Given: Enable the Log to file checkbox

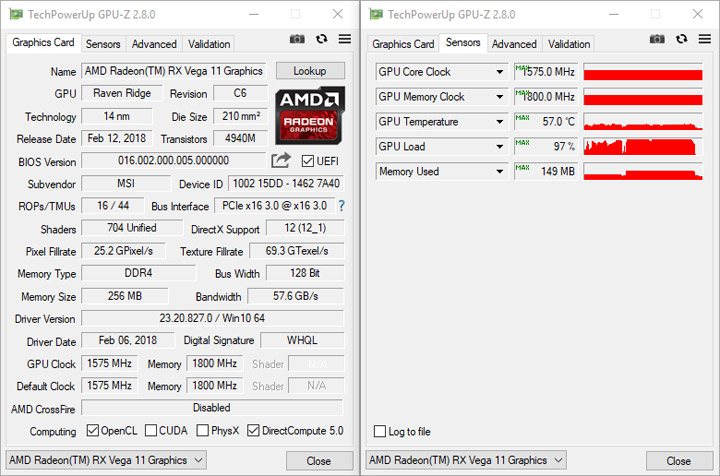Looking at the screenshot, I should 380,431.
